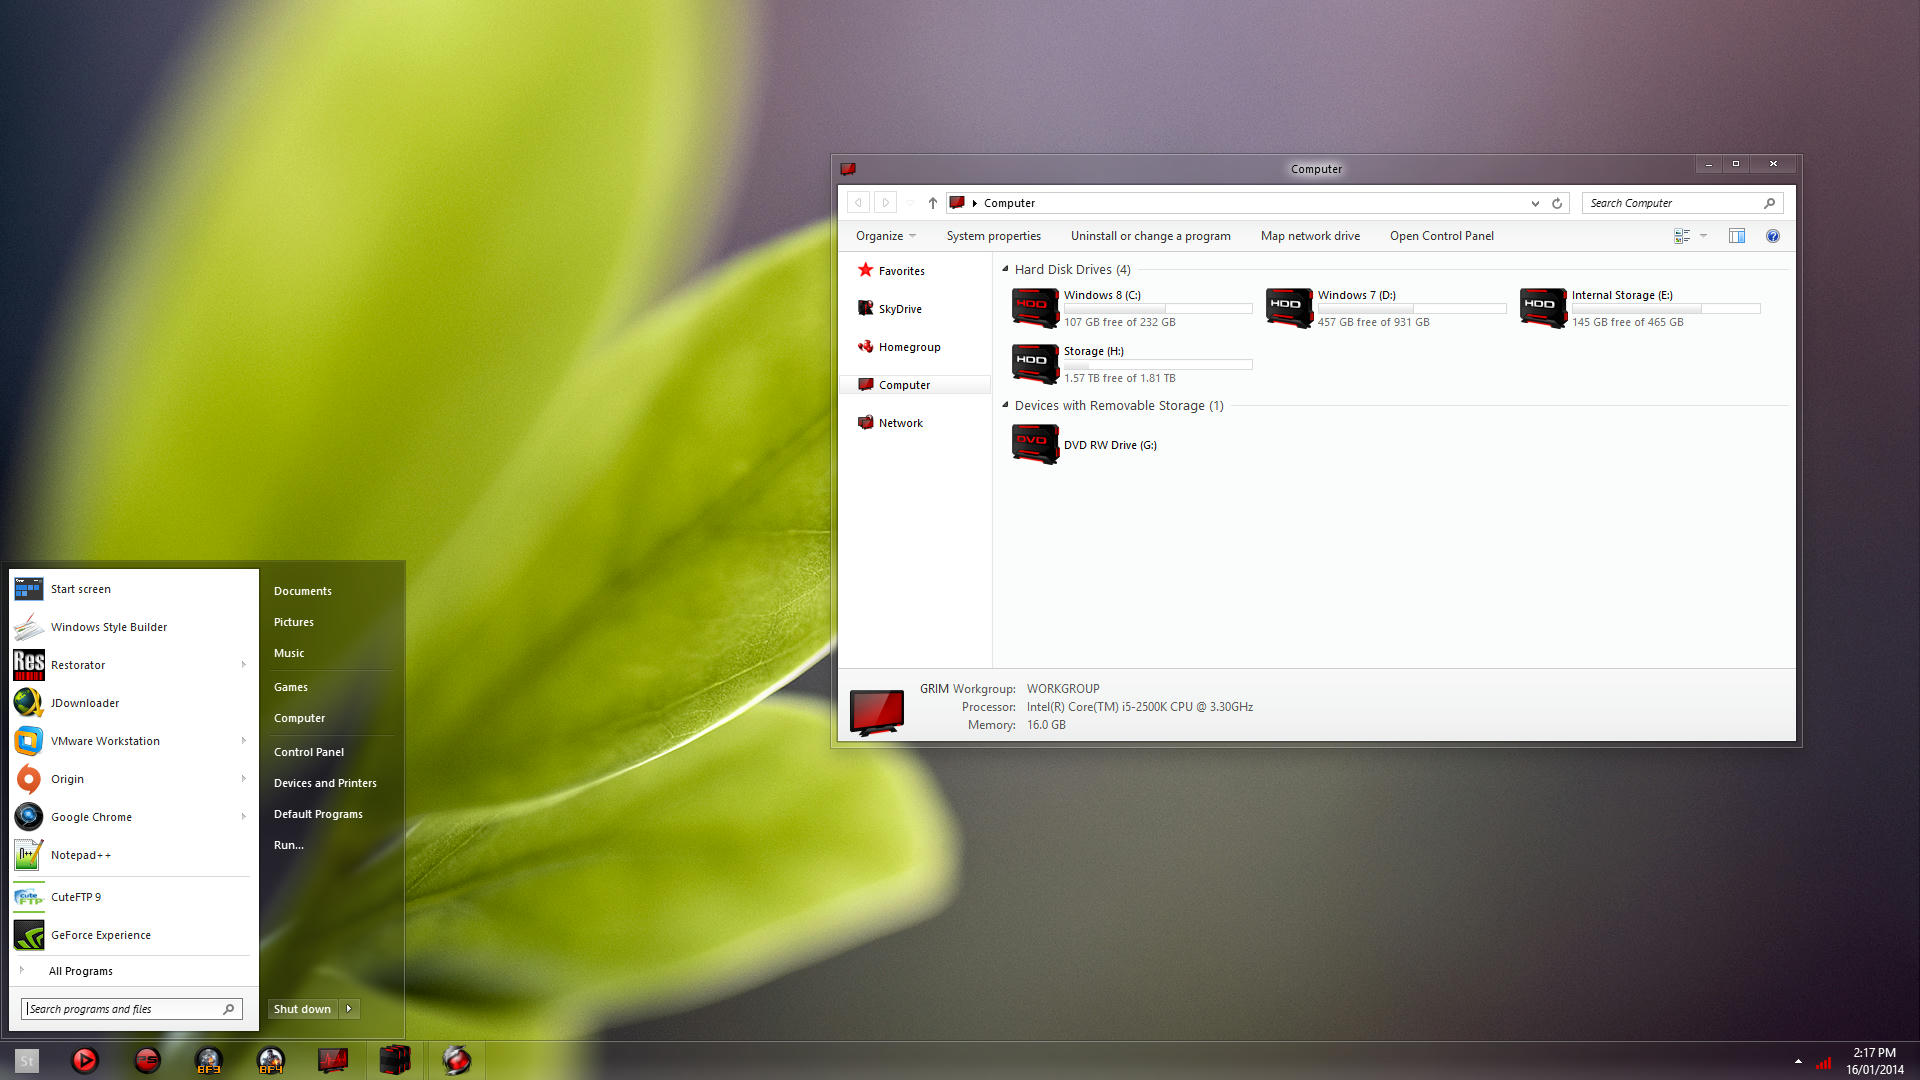Go up one folder level arrow
Image resolution: width=1920 pixels, height=1080 pixels.
(932, 203)
